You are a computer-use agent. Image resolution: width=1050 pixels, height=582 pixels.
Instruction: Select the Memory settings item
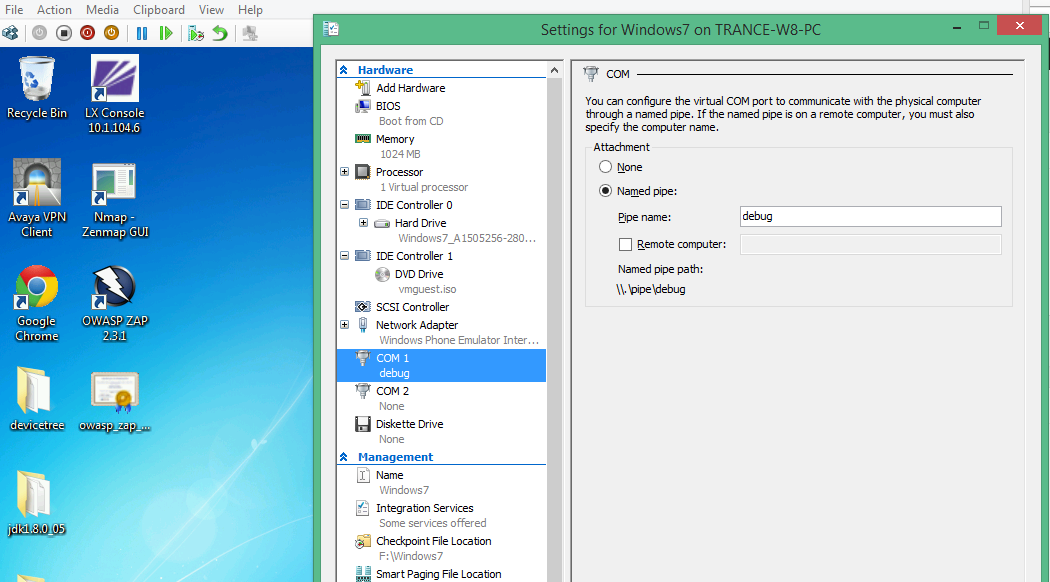(394, 139)
